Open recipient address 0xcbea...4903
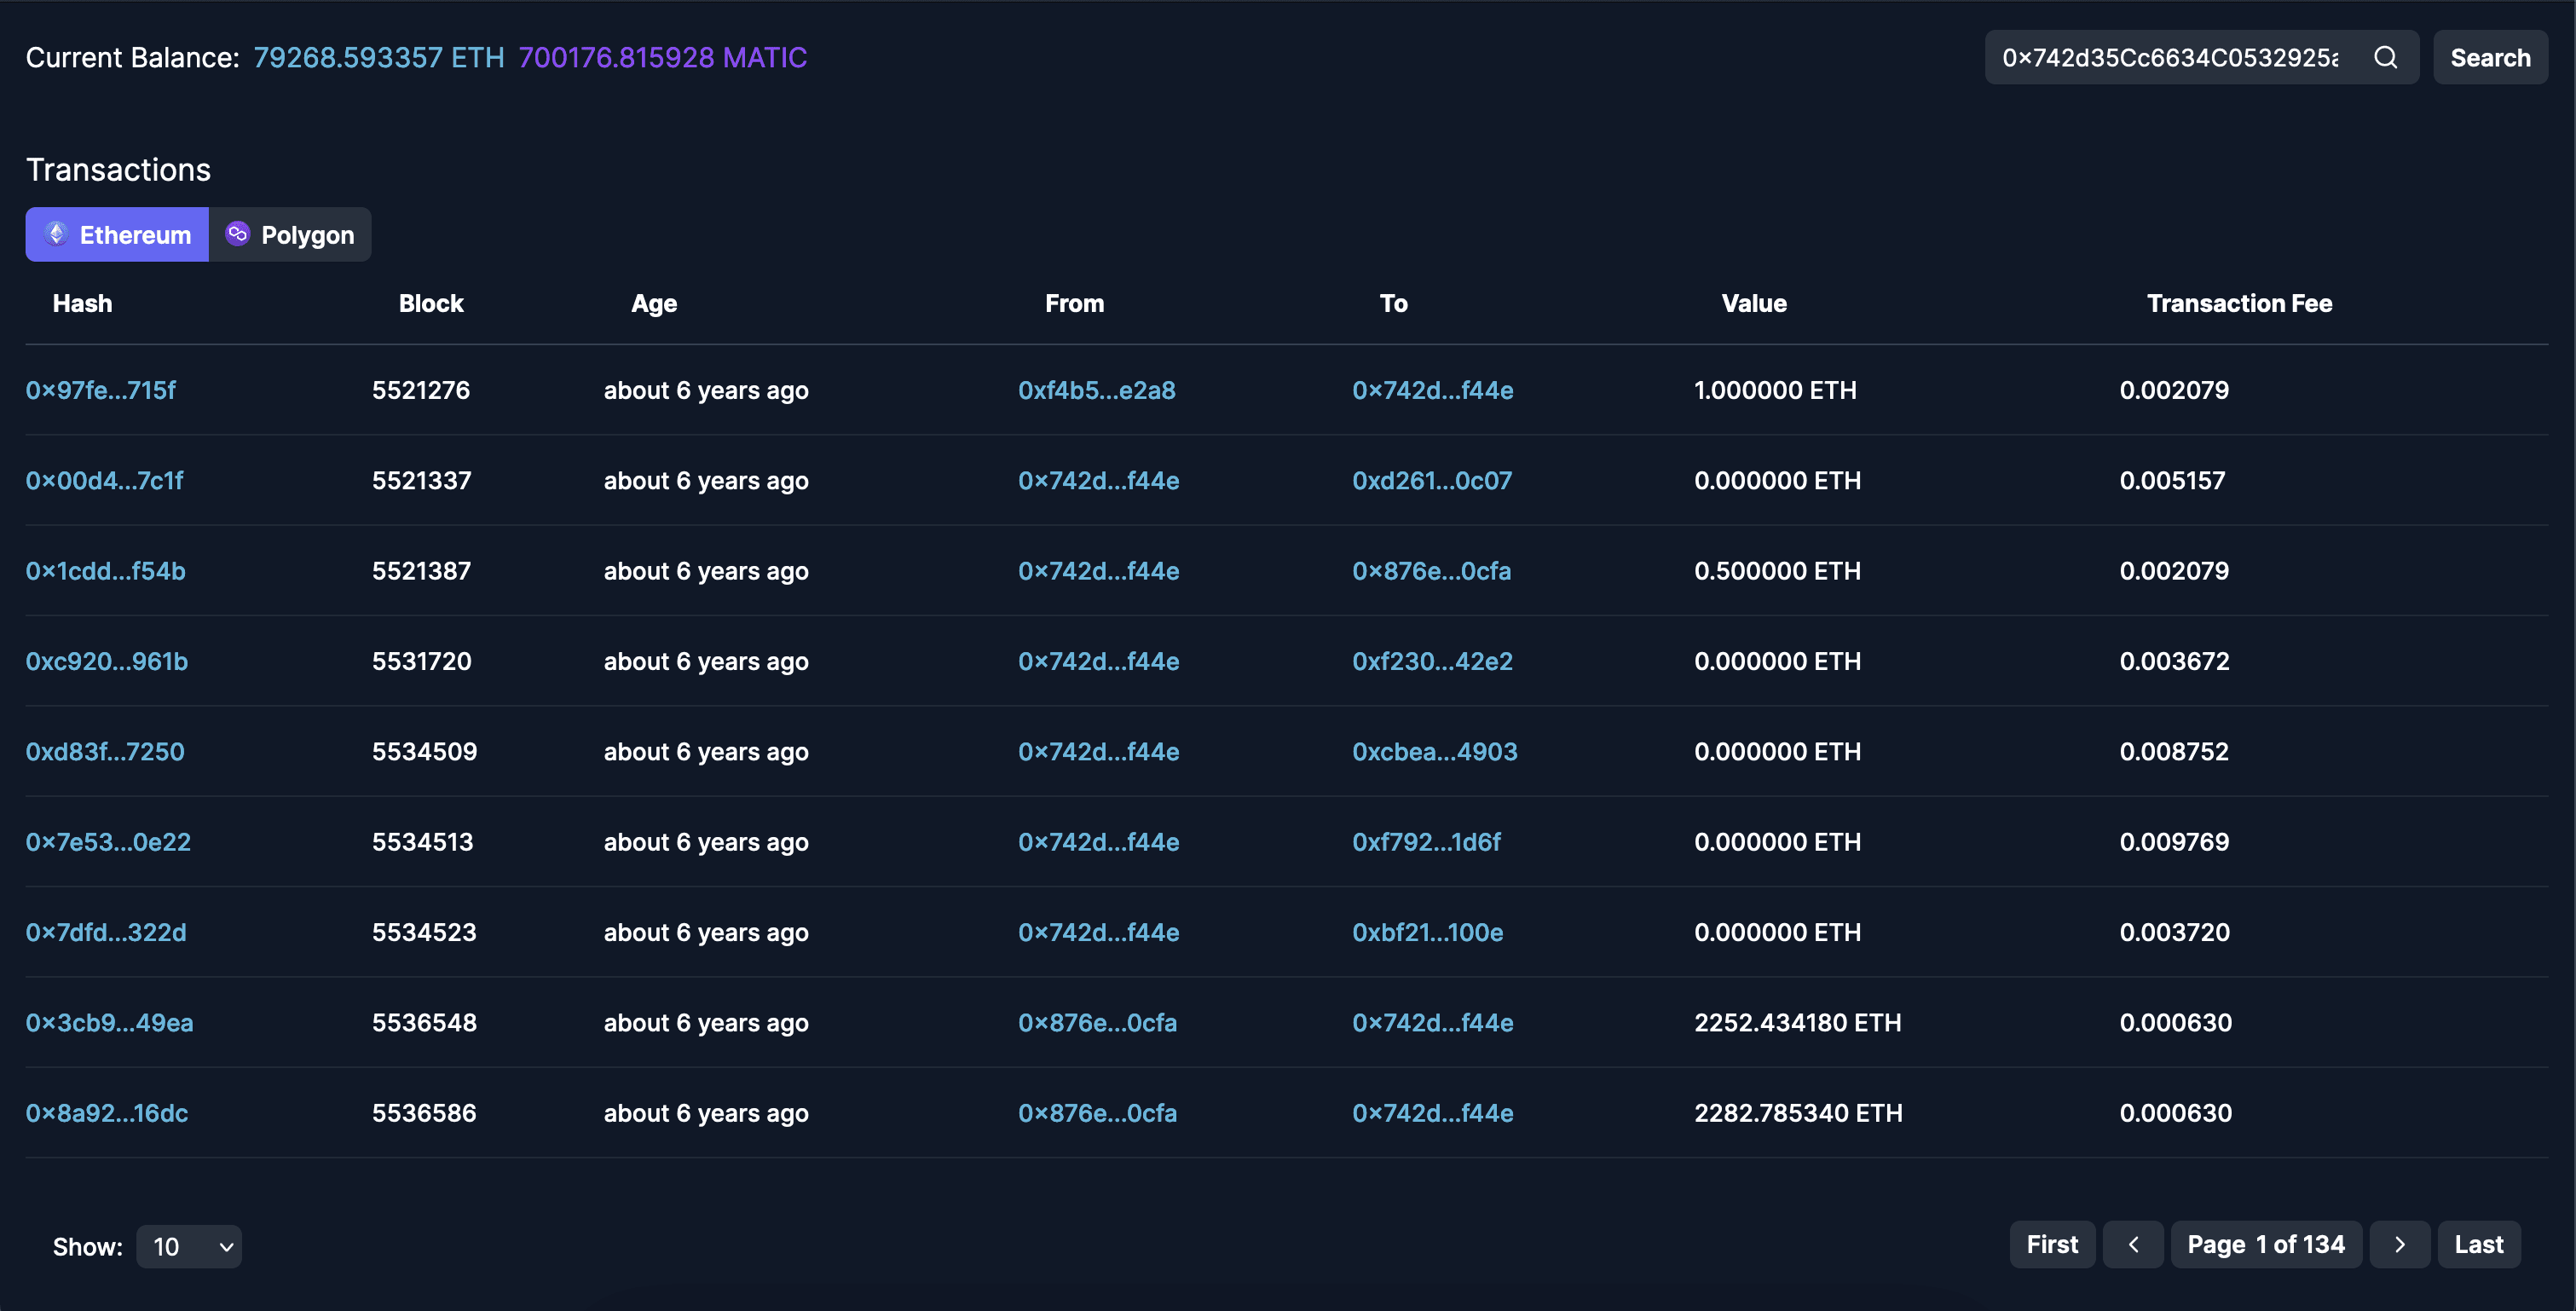This screenshot has height=1311, width=2576. pyautogui.click(x=1434, y=752)
